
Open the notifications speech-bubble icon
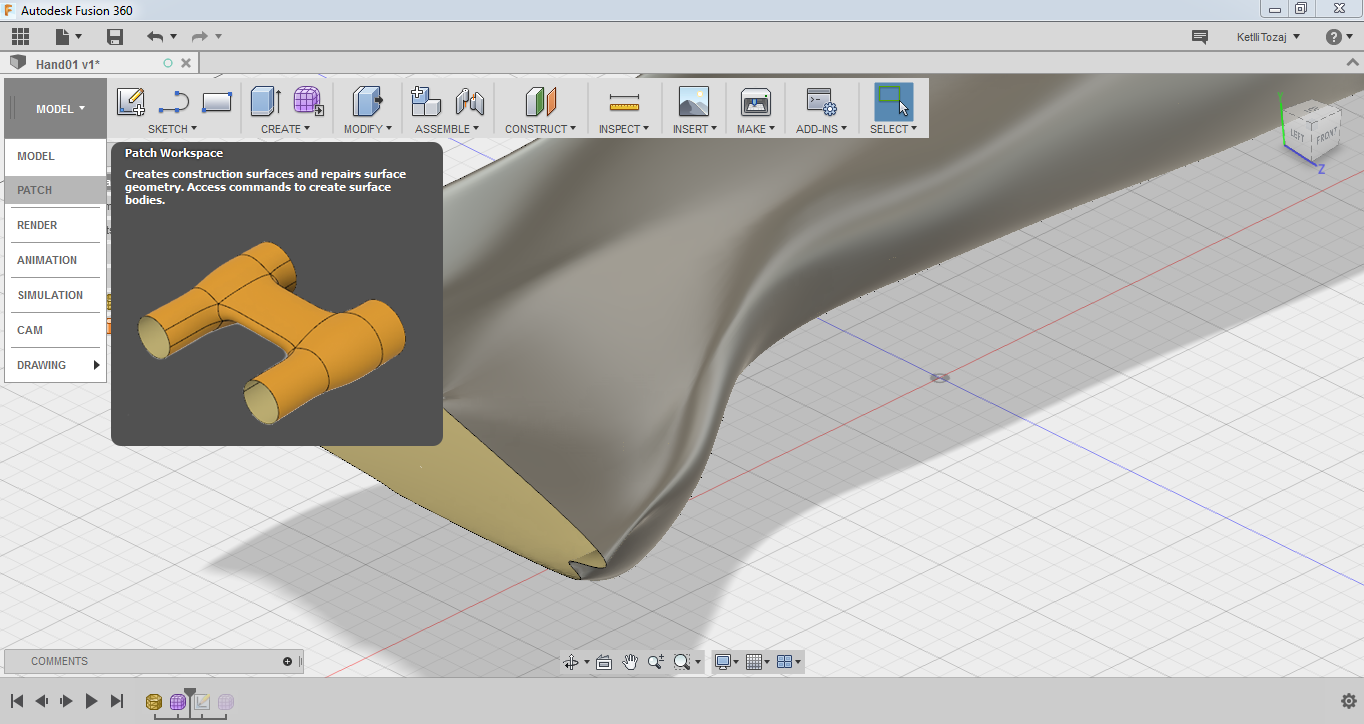pyautogui.click(x=1200, y=37)
